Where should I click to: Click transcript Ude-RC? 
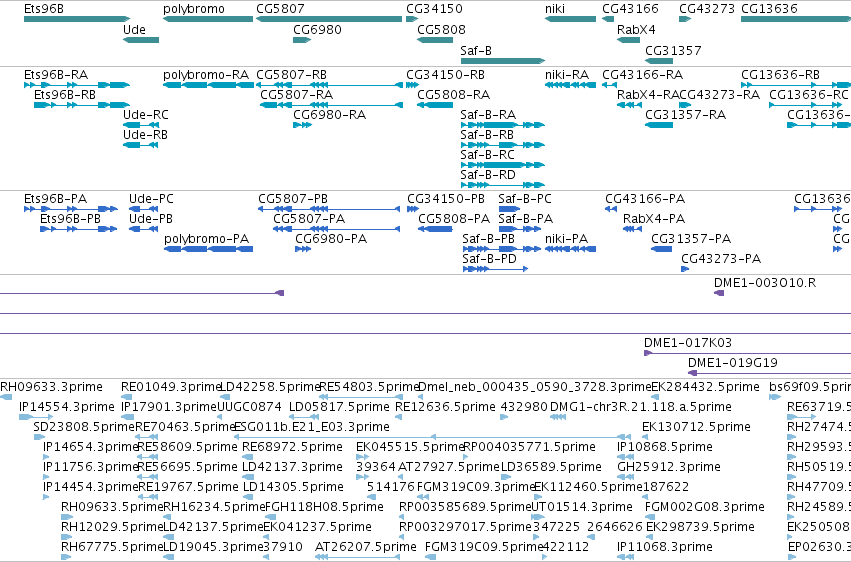(141, 125)
